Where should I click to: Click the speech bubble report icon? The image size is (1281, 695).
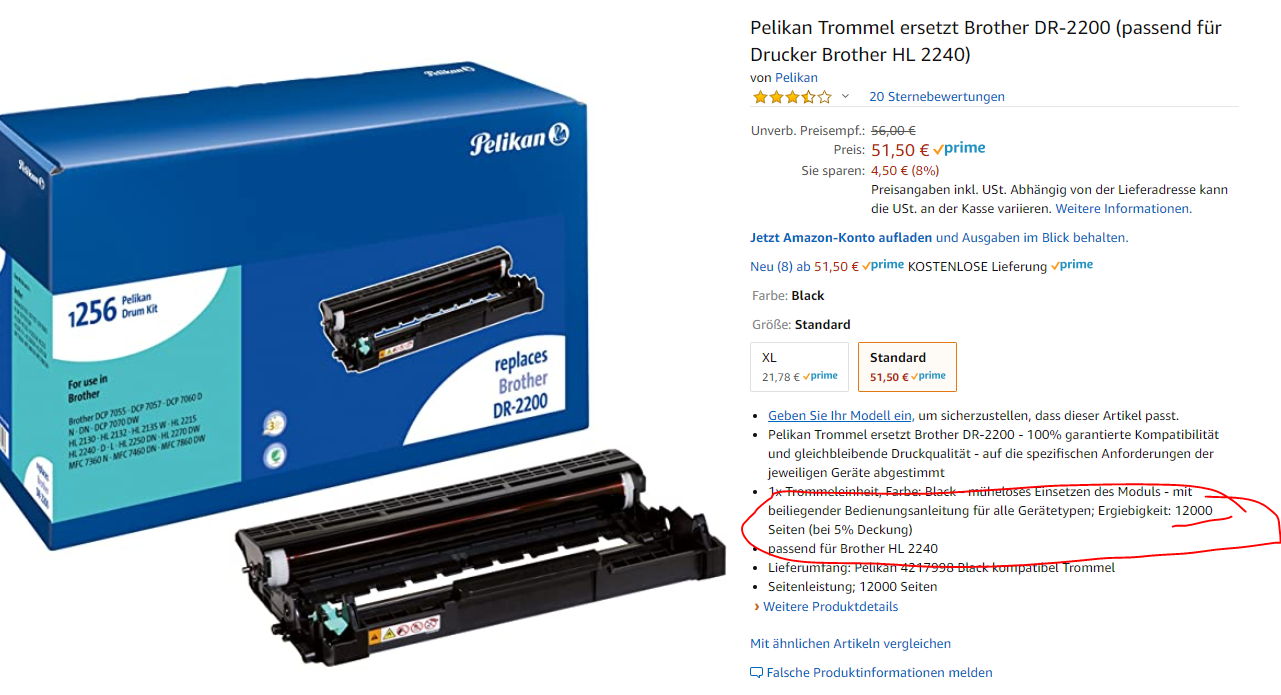coord(756,673)
